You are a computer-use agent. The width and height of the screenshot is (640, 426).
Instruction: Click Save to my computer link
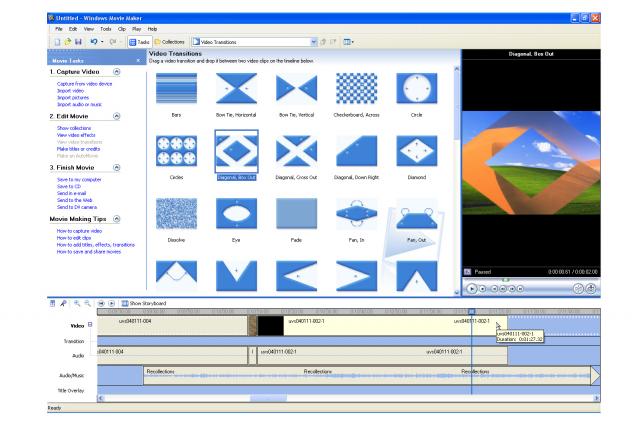pos(79,180)
